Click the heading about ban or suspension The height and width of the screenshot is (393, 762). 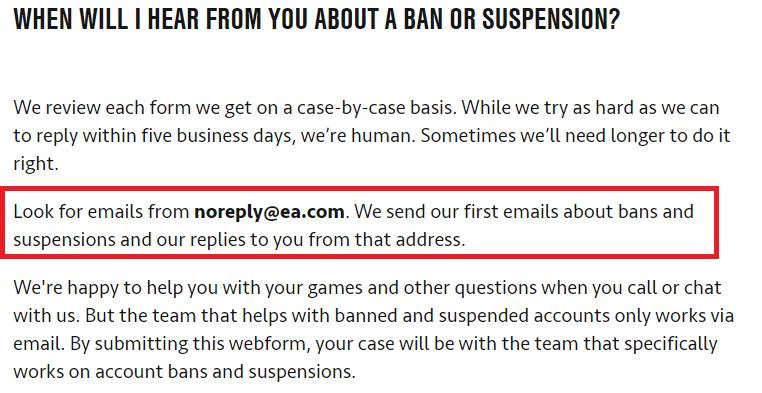(316, 19)
